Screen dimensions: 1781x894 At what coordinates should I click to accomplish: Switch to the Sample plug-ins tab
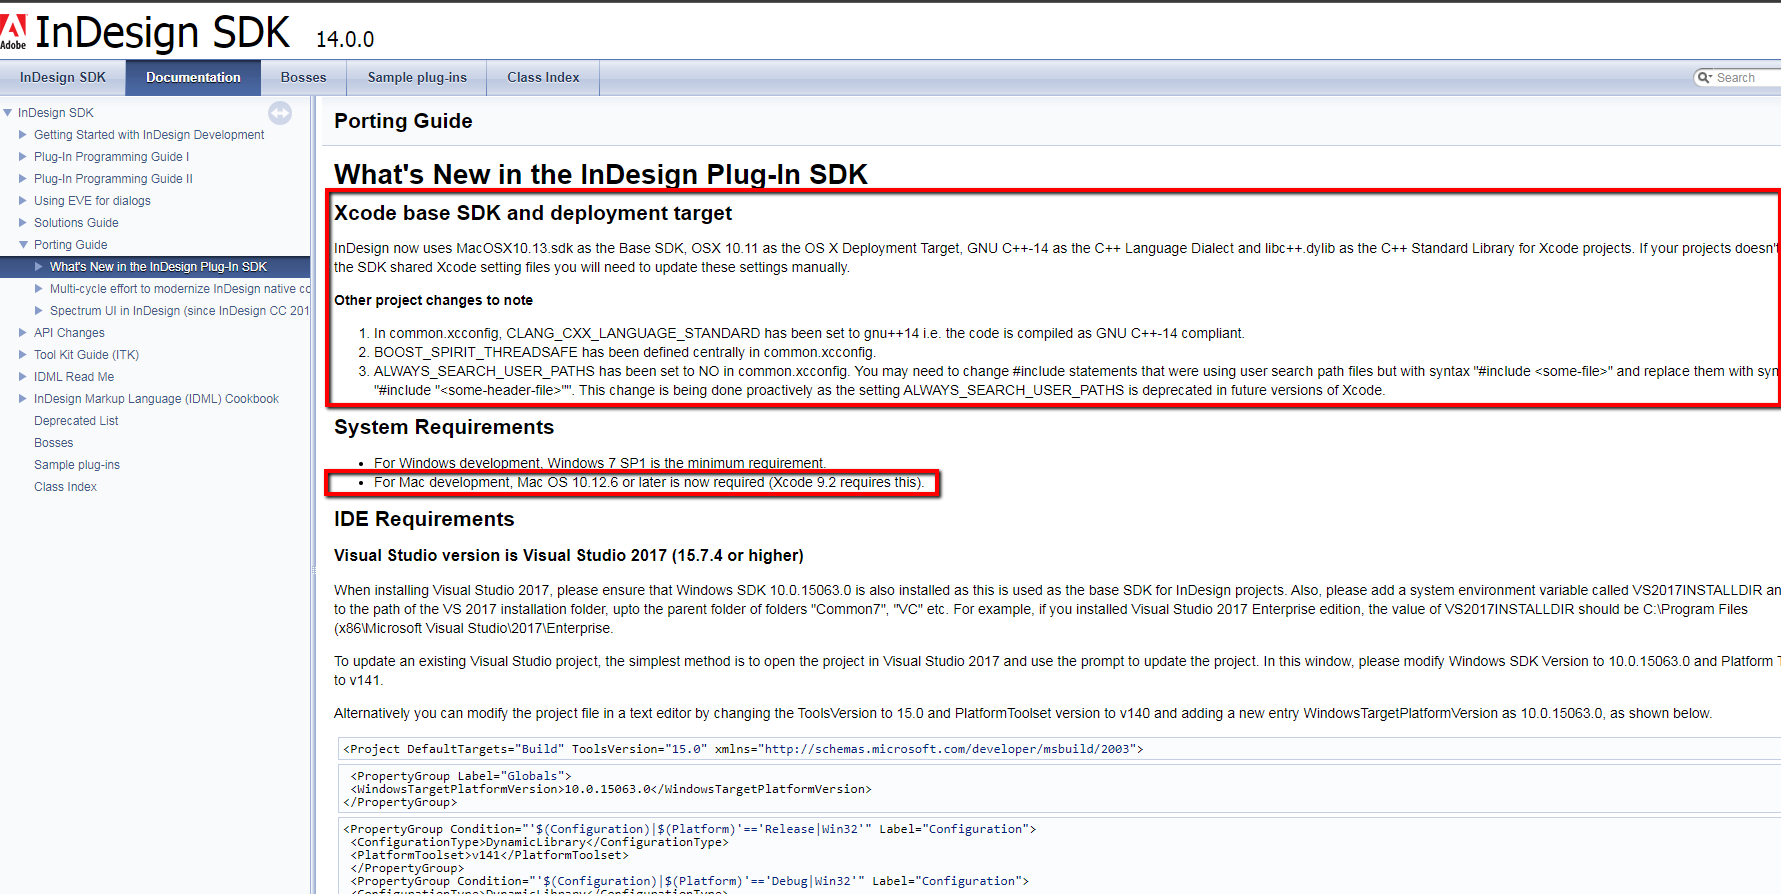pos(417,78)
